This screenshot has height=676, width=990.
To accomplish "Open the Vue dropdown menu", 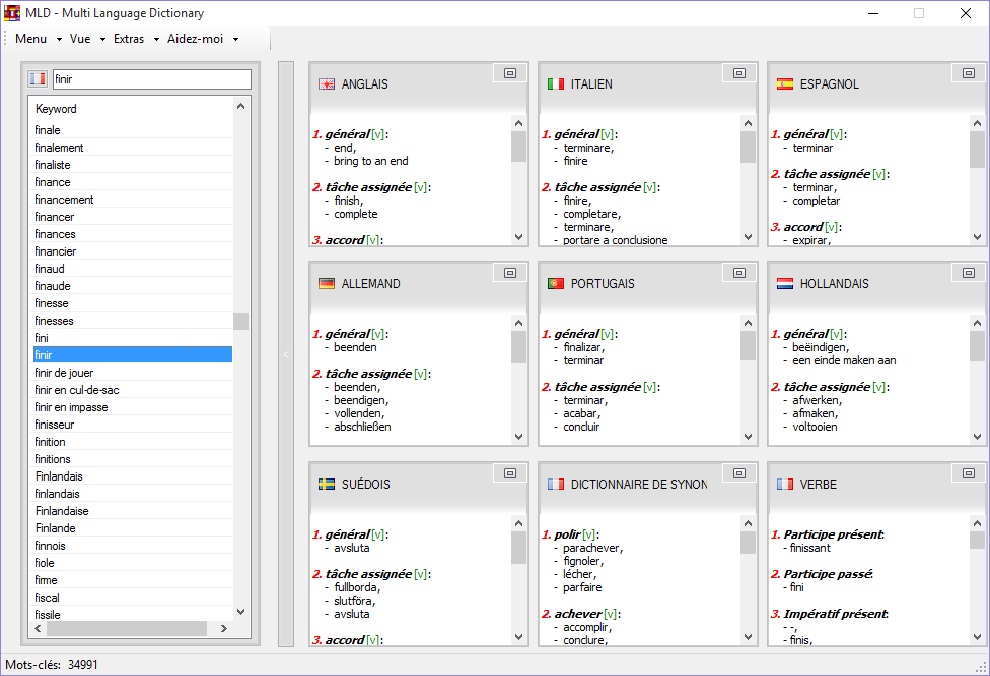I will point(87,39).
